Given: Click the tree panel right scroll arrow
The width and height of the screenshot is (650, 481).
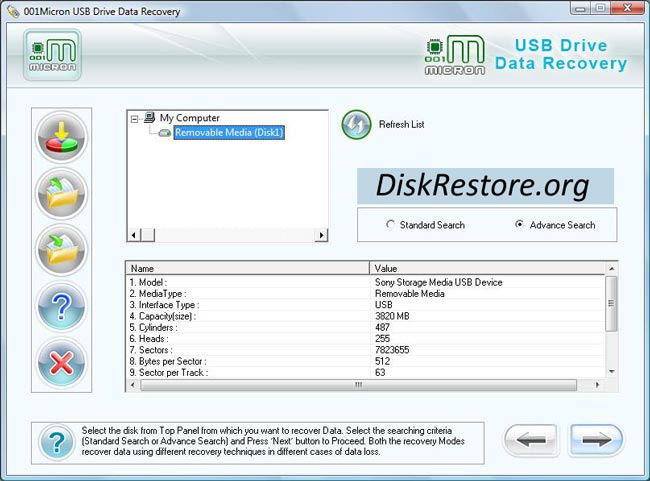Looking at the screenshot, I should (321, 235).
